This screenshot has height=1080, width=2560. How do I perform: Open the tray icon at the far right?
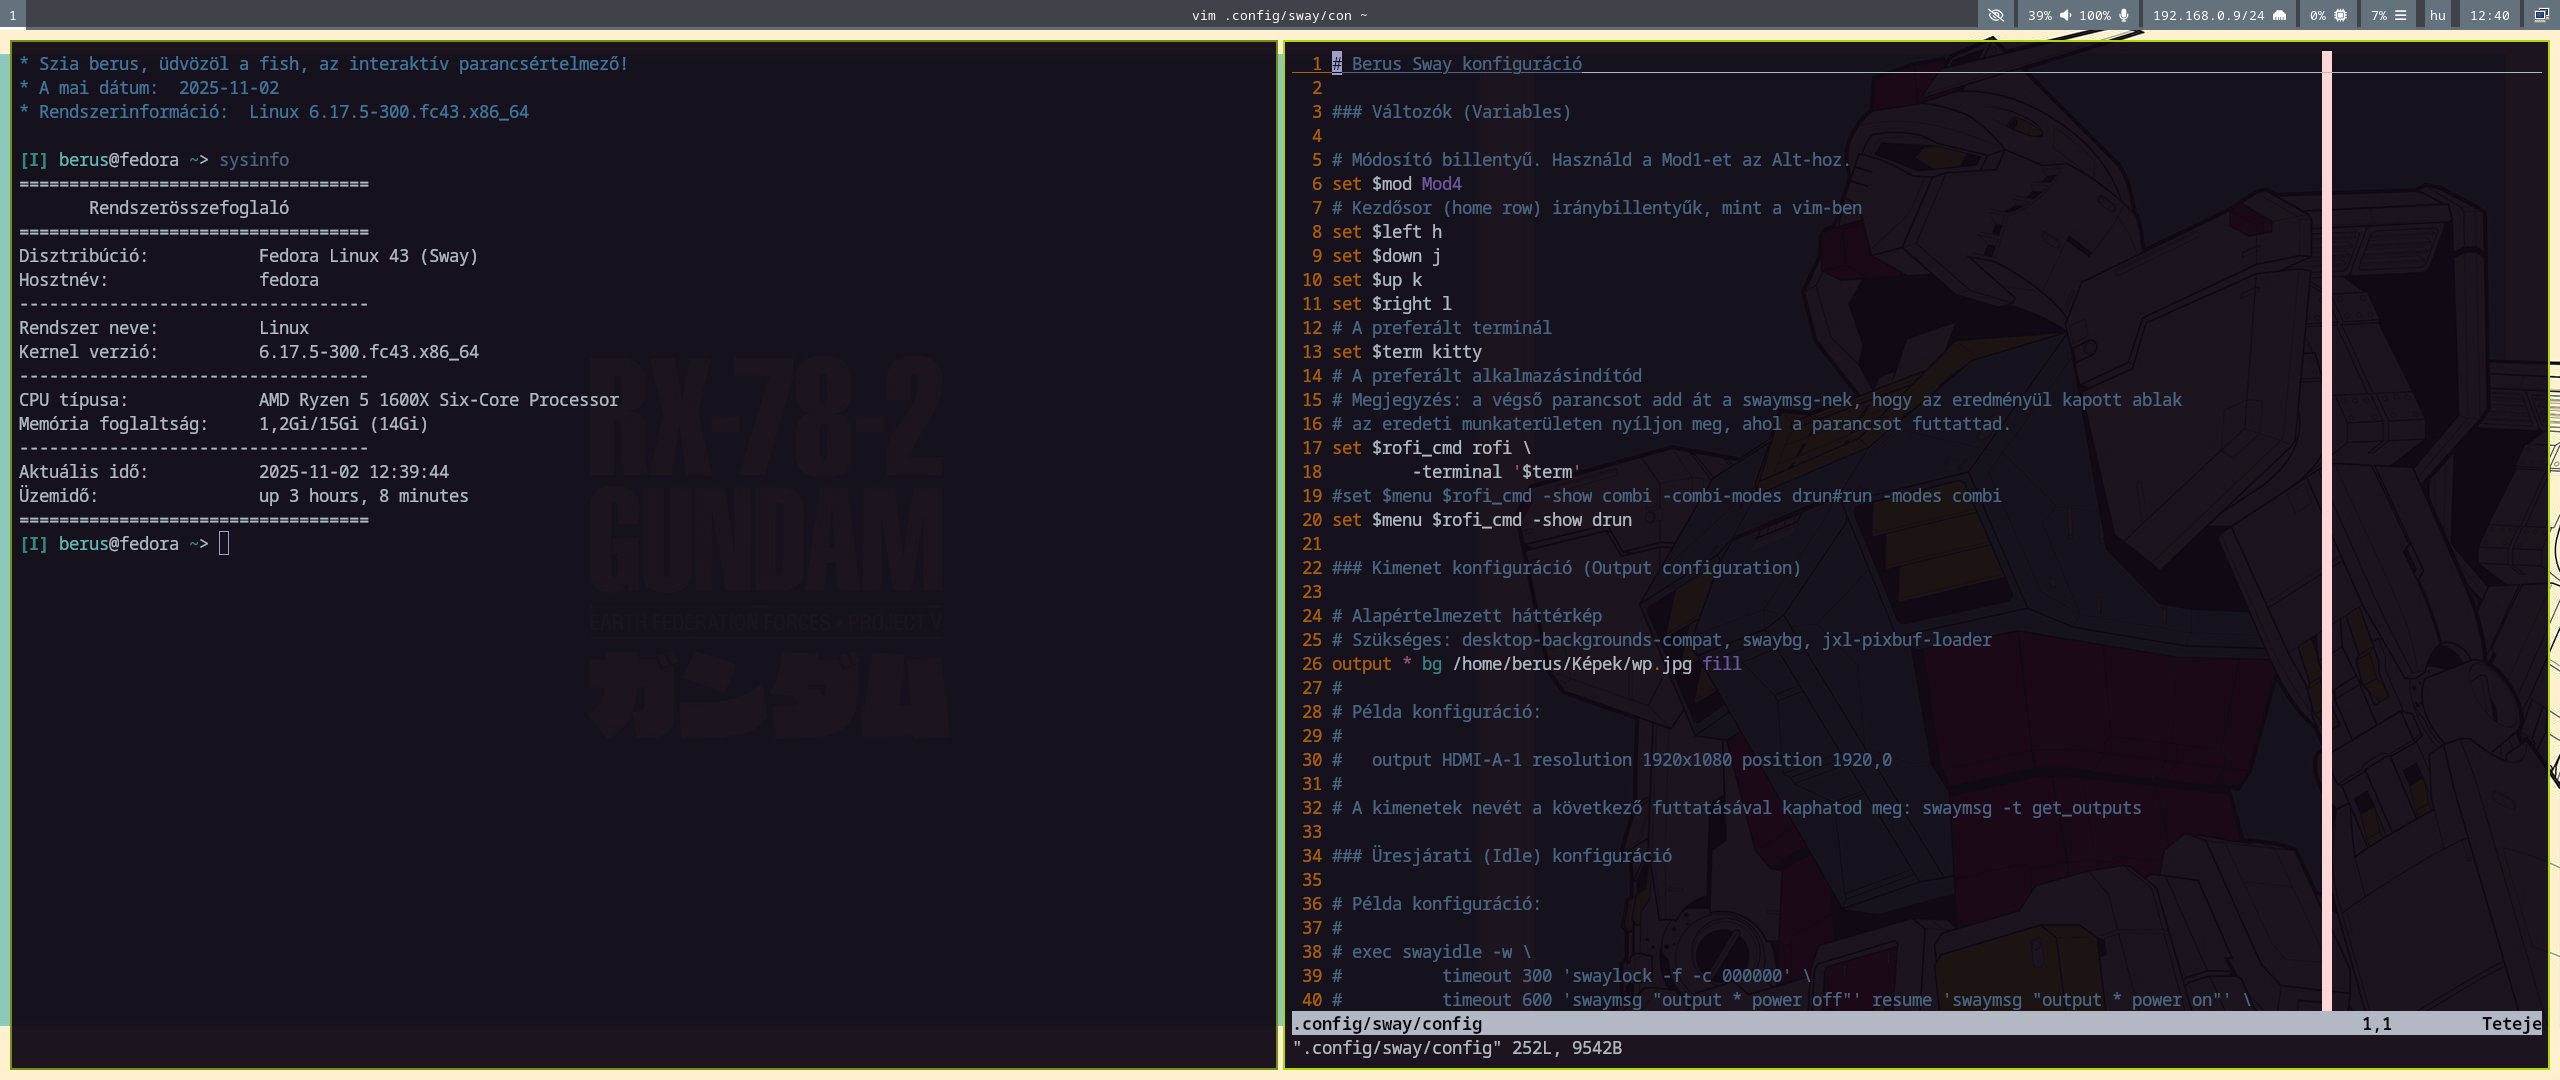click(2541, 15)
